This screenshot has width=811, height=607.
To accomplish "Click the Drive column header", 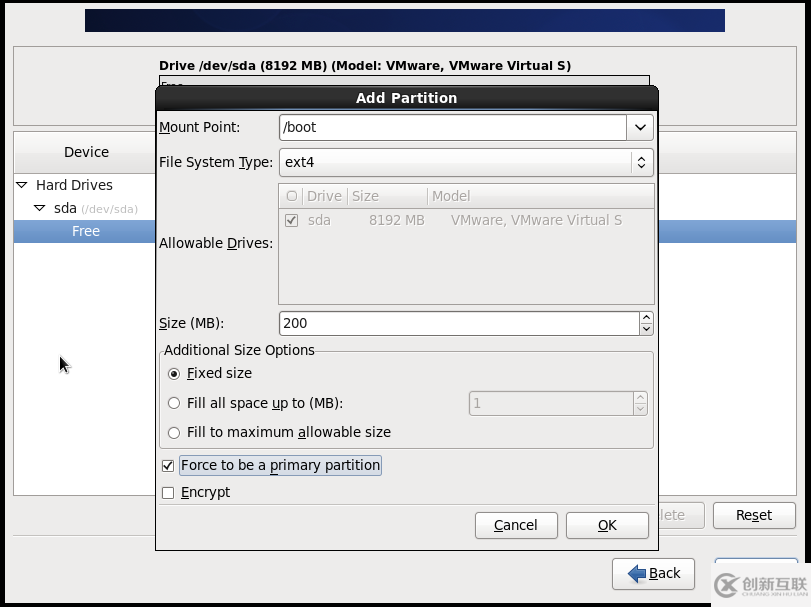I will point(324,196).
